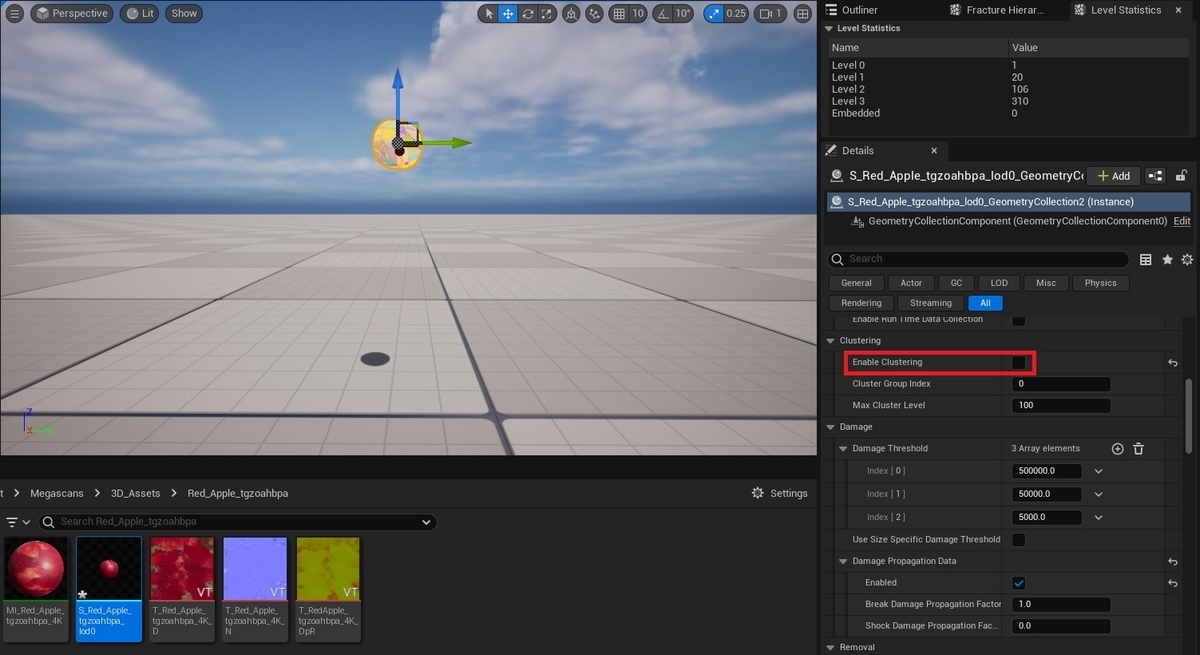Open Blueprint/add script icon next to Add
The width and height of the screenshot is (1200, 655).
(1155, 175)
